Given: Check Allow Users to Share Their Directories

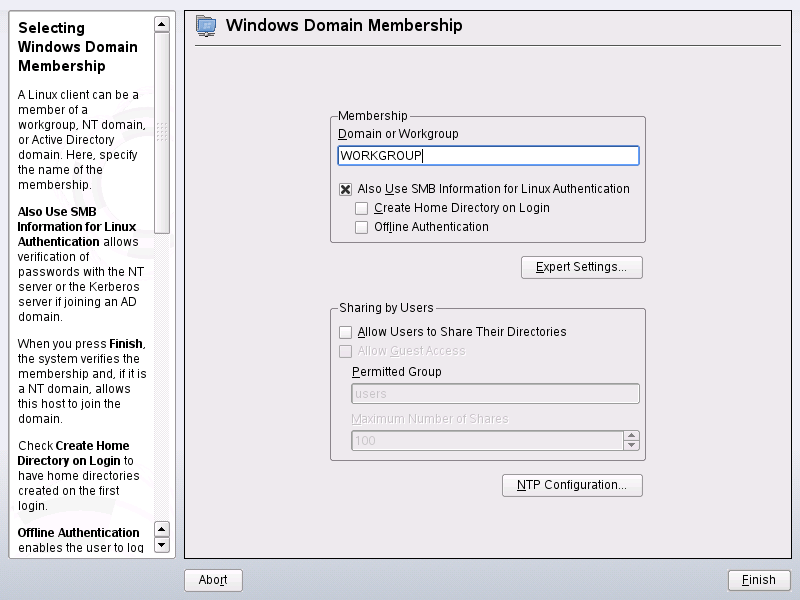Looking at the screenshot, I should [x=345, y=332].
